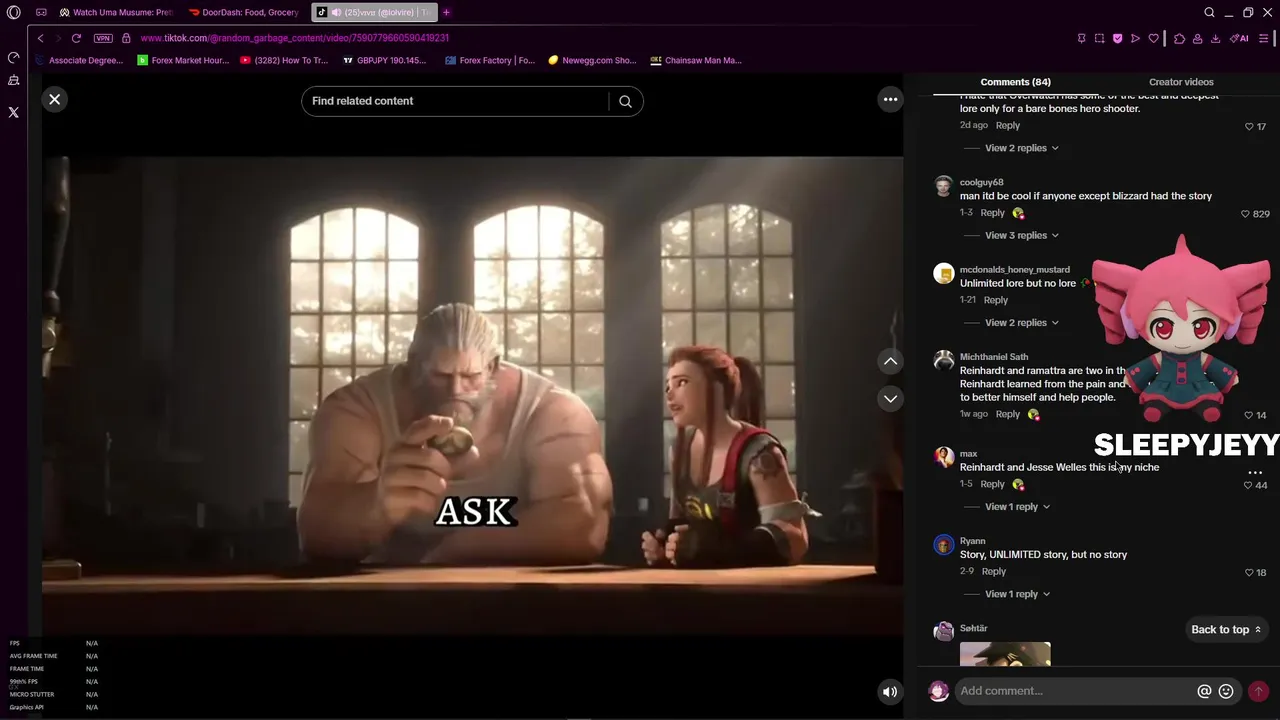Toggle the VPN badge in address bar
1280x720 pixels.
coord(103,38)
